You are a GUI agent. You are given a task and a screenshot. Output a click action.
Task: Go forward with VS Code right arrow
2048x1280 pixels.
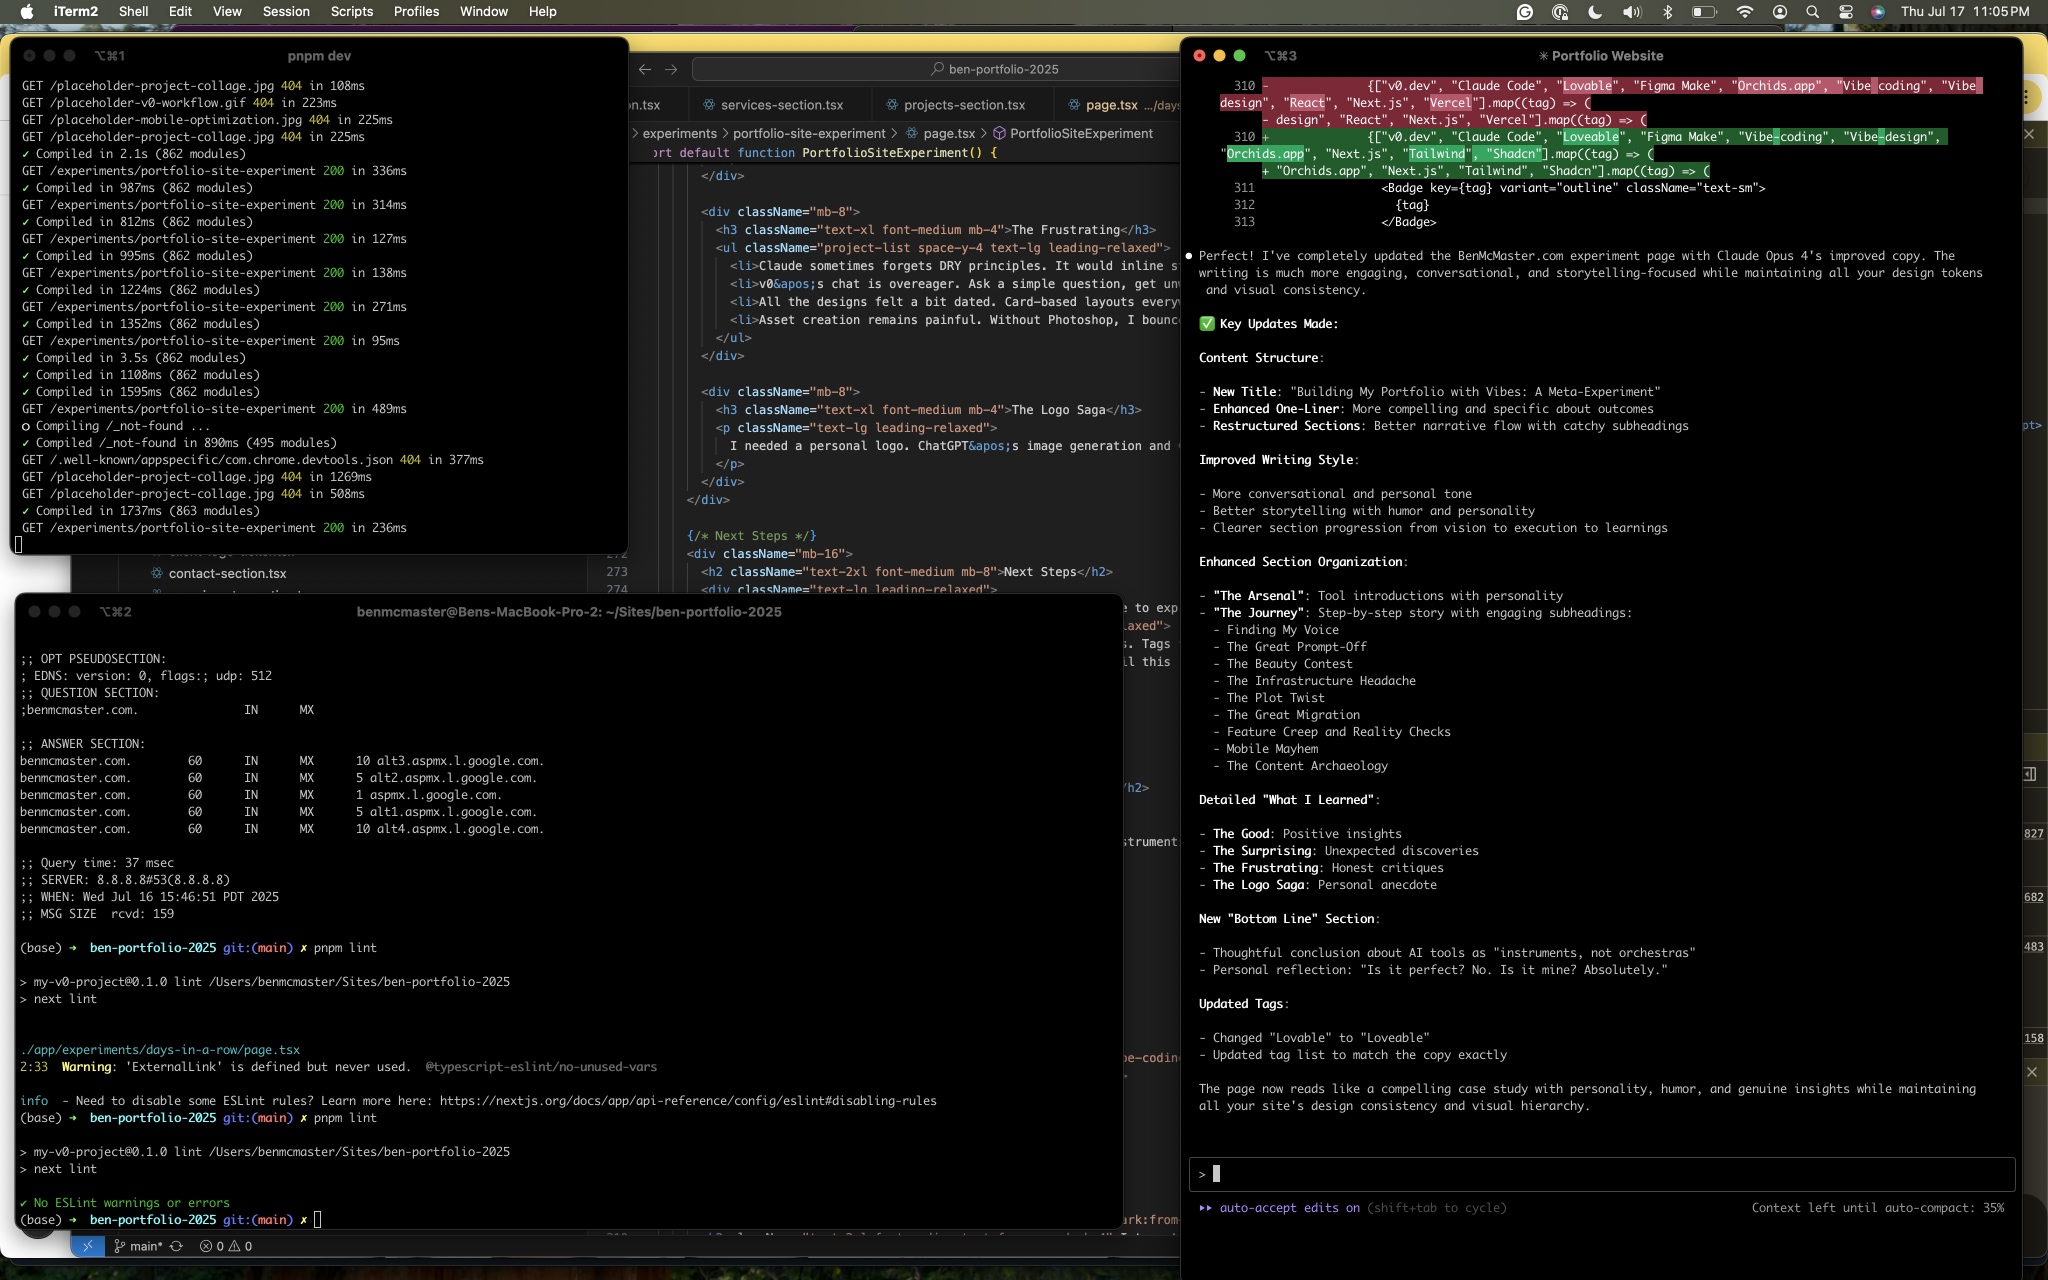[671, 69]
